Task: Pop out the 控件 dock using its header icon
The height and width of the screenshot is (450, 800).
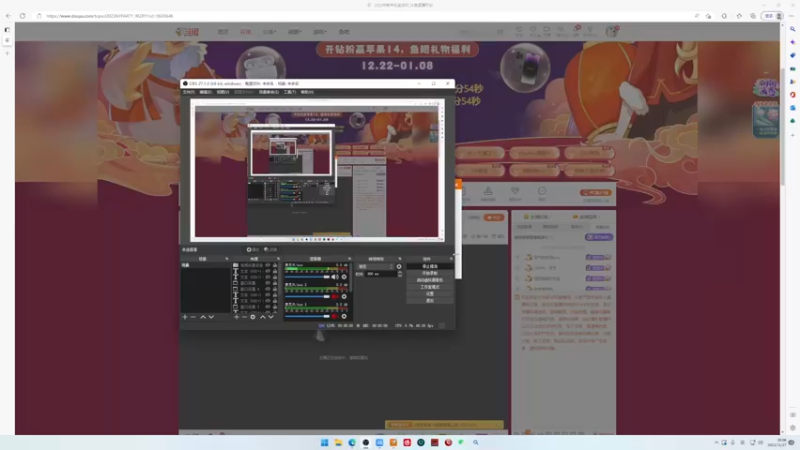Action: point(451,259)
